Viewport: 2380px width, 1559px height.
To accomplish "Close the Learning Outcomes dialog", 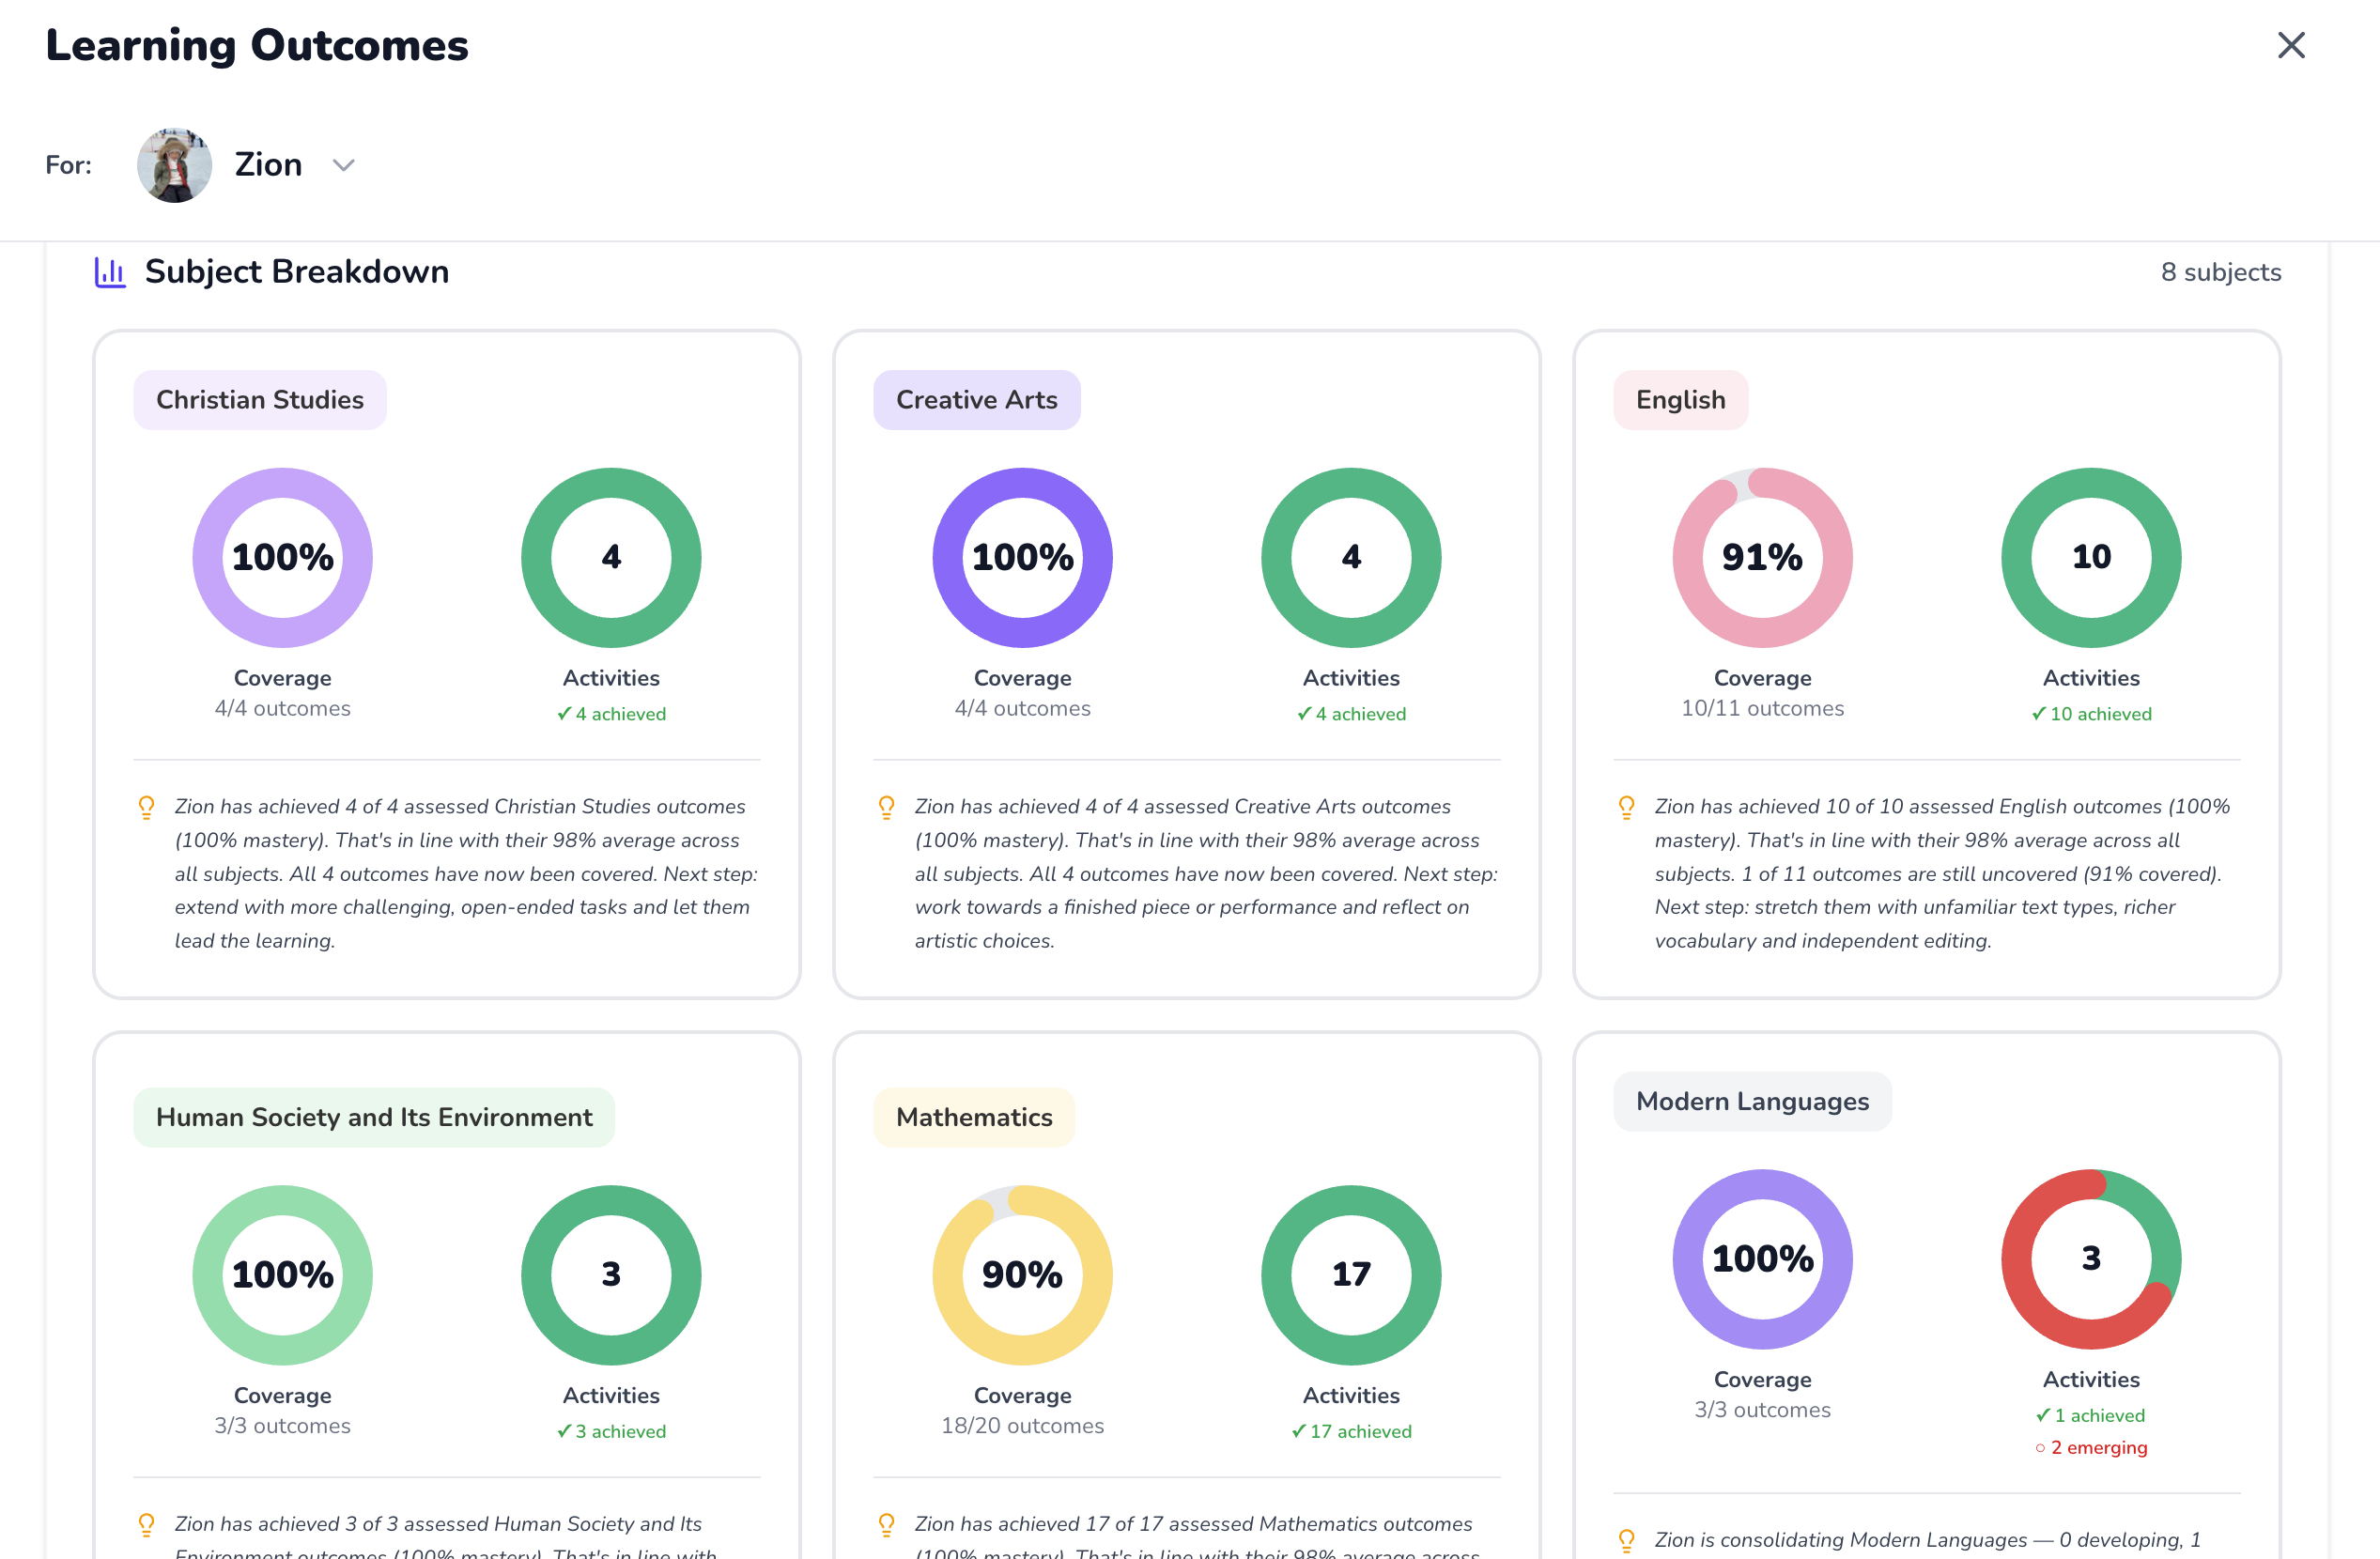I will [x=2290, y=45].
